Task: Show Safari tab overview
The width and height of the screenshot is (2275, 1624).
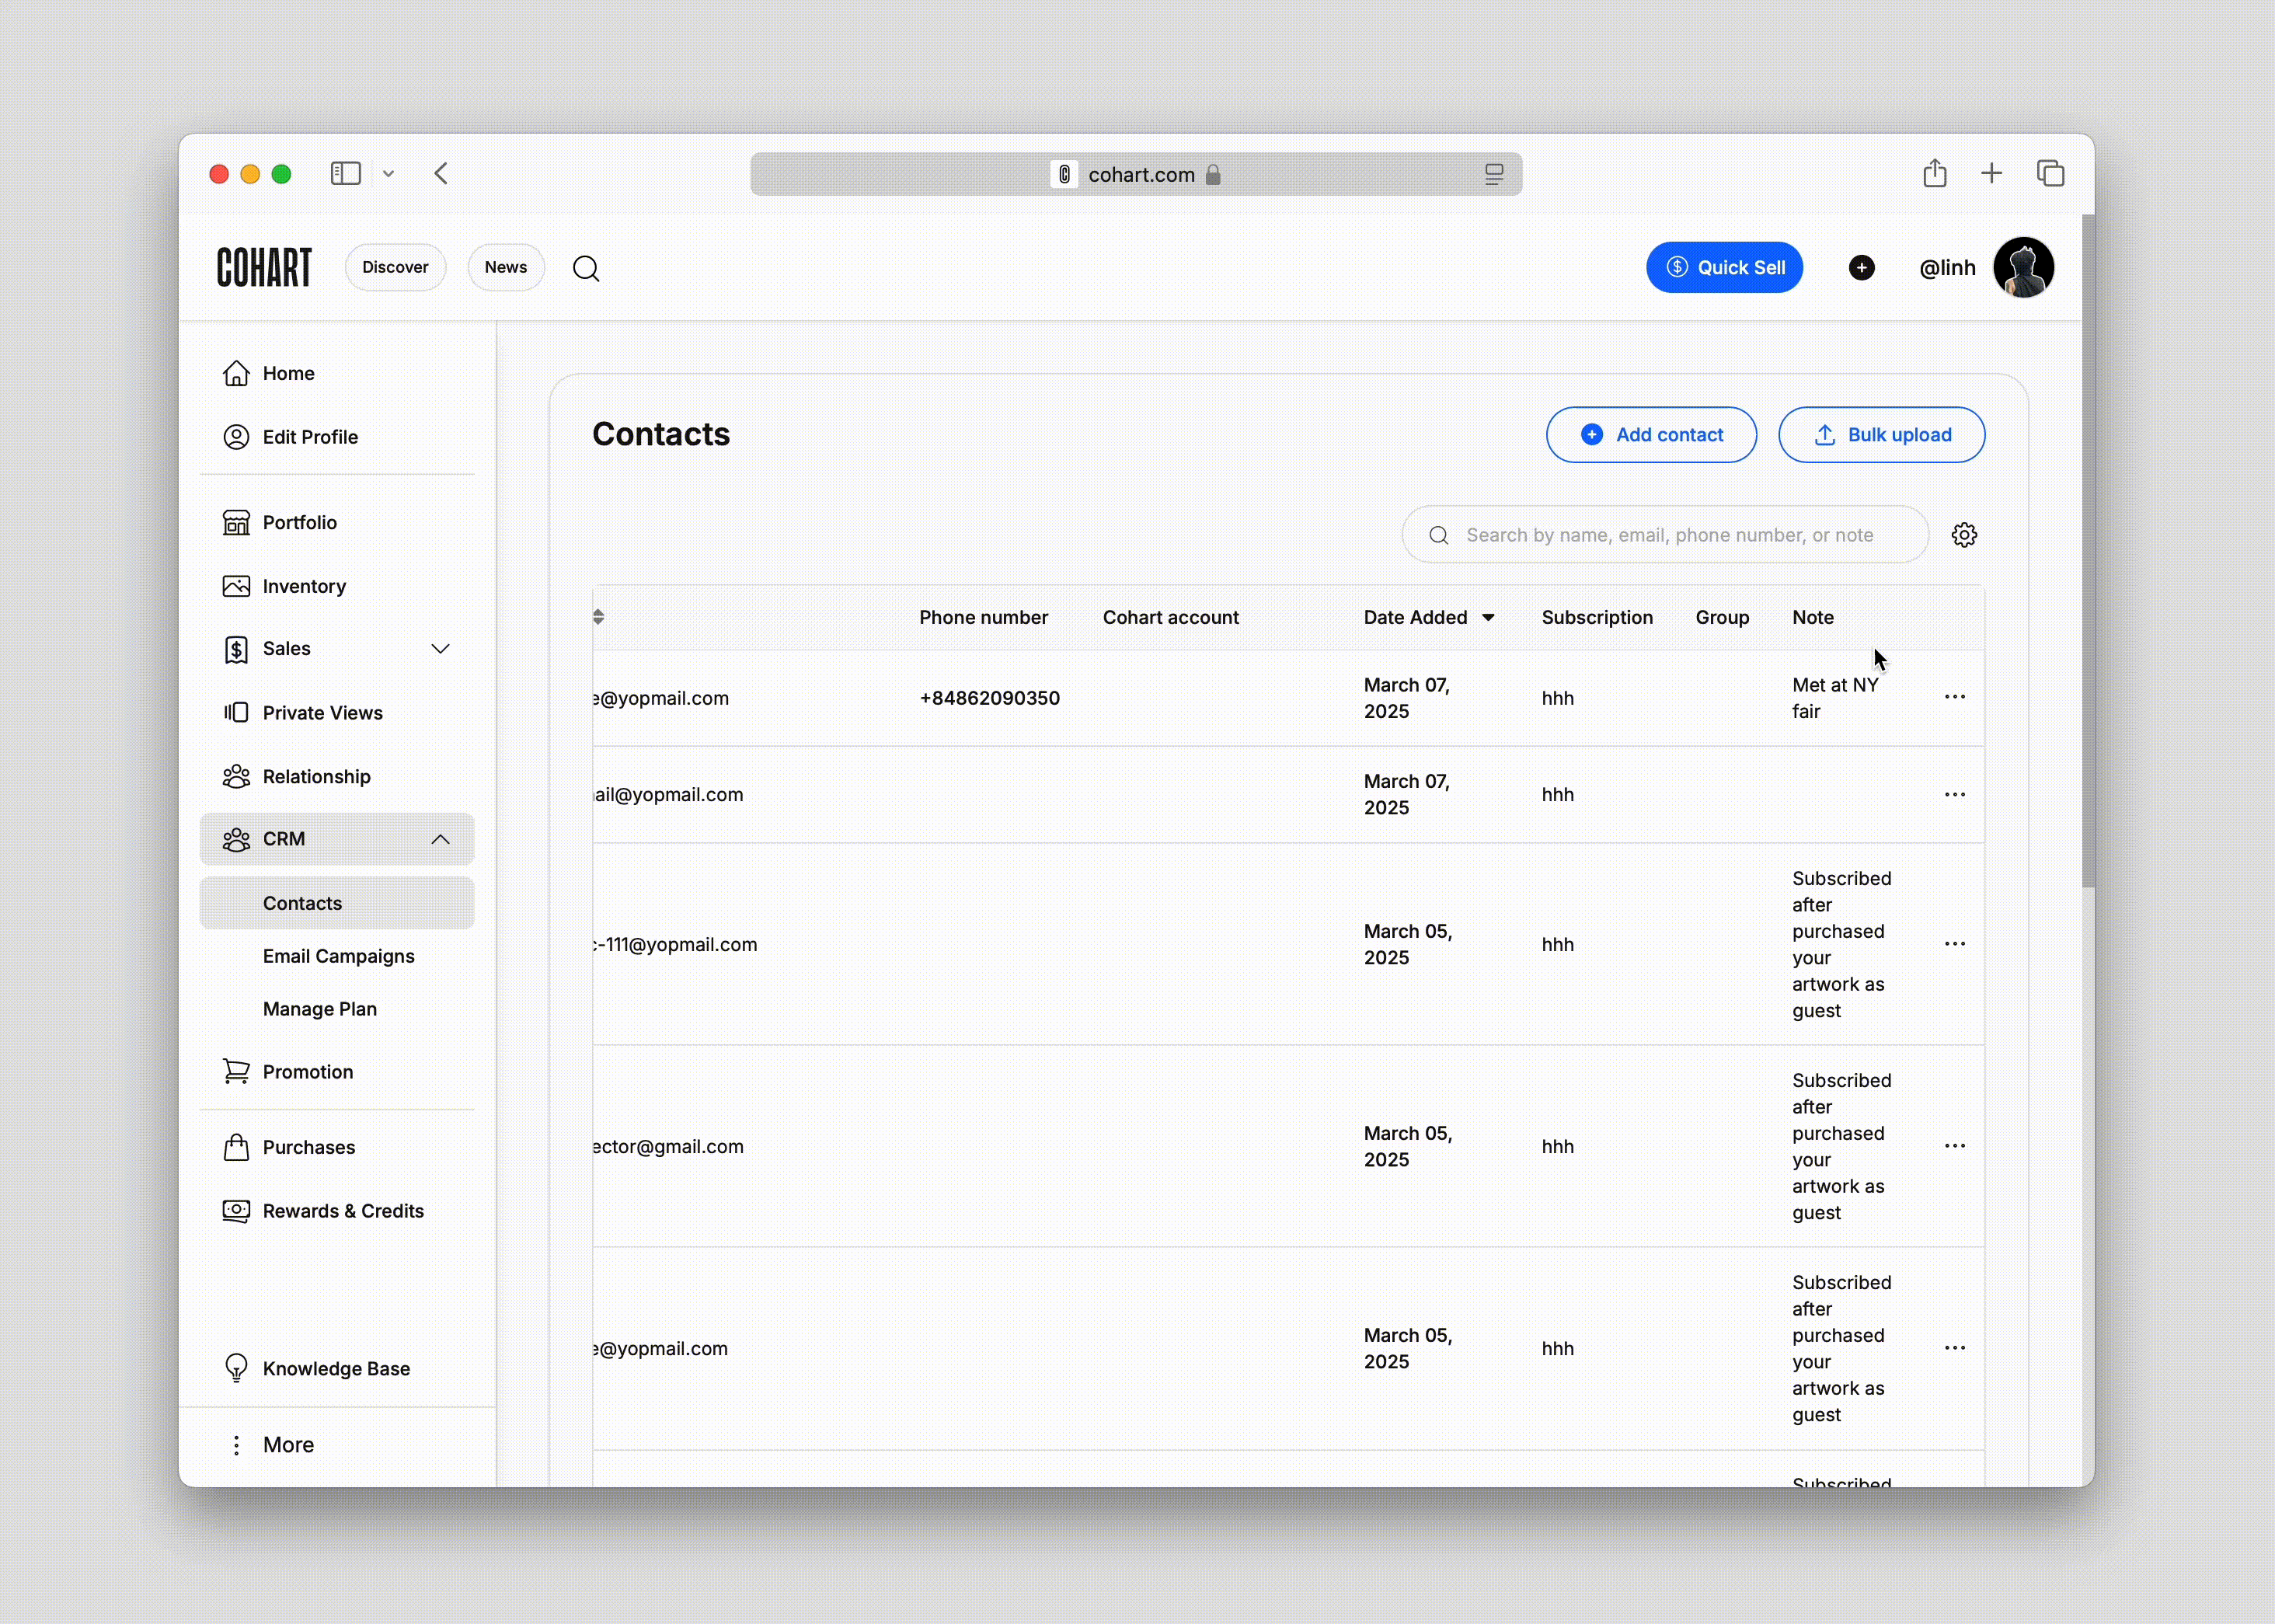Action: click(x=2050, y=173)
